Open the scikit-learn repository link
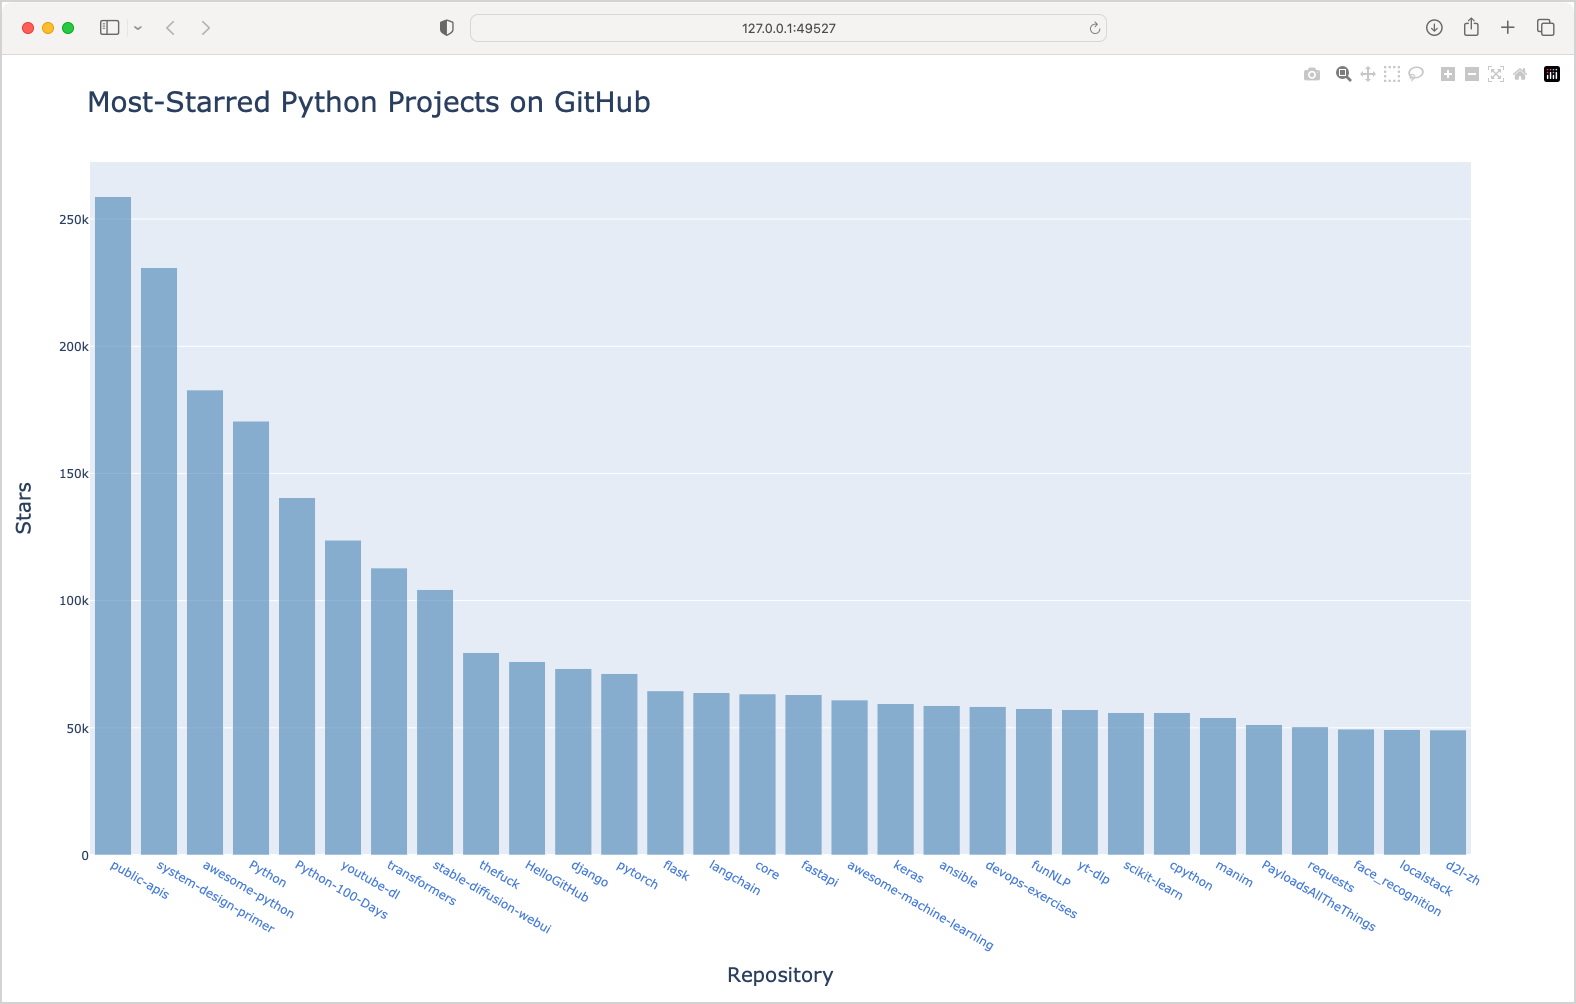Image resolution: width=1576 pixels, height=1004 pixels. pos(1153,880)
